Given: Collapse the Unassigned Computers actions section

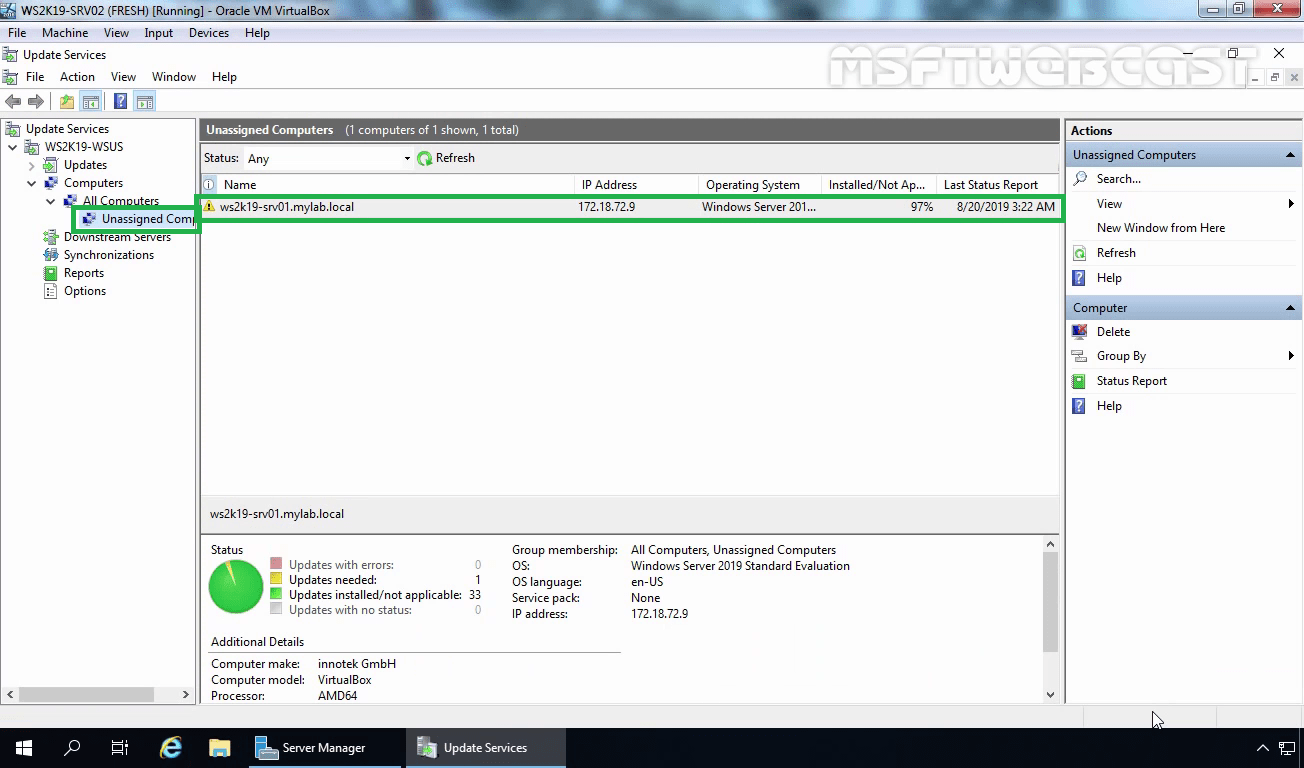Looking at the screenshot, I should coord(1290,155).
